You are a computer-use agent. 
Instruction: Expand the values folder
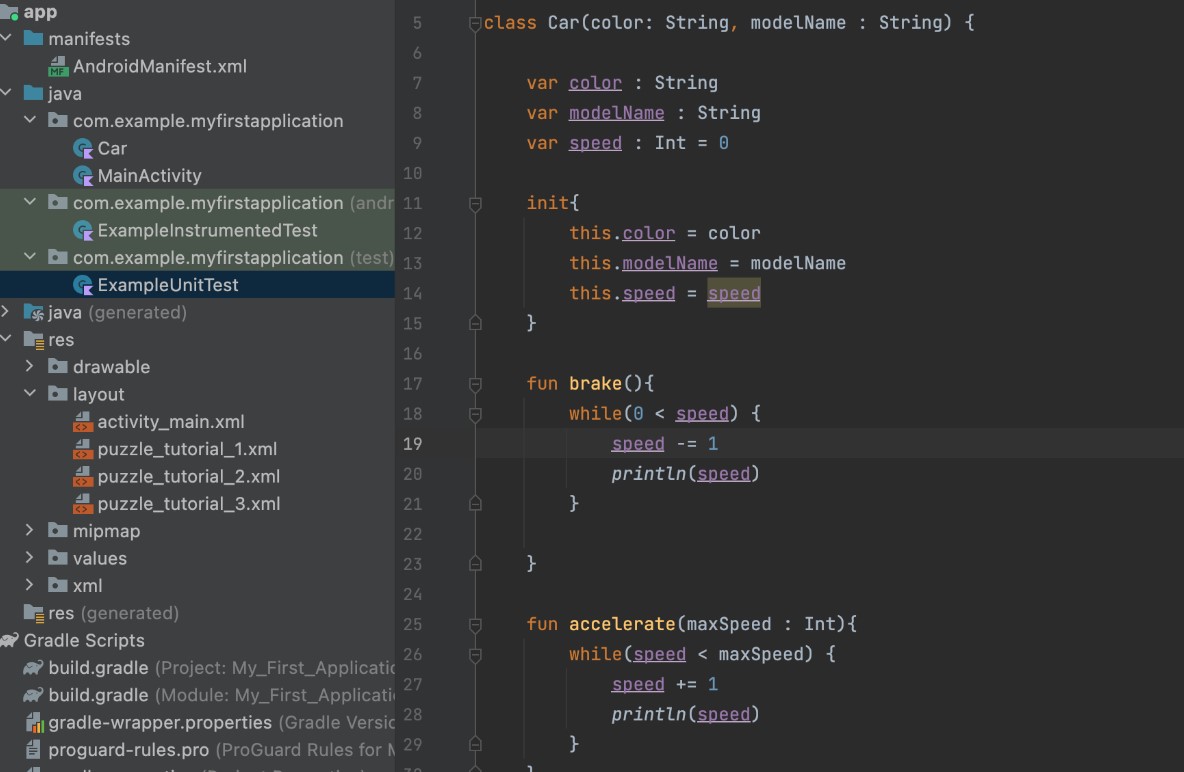click(30, 557)
